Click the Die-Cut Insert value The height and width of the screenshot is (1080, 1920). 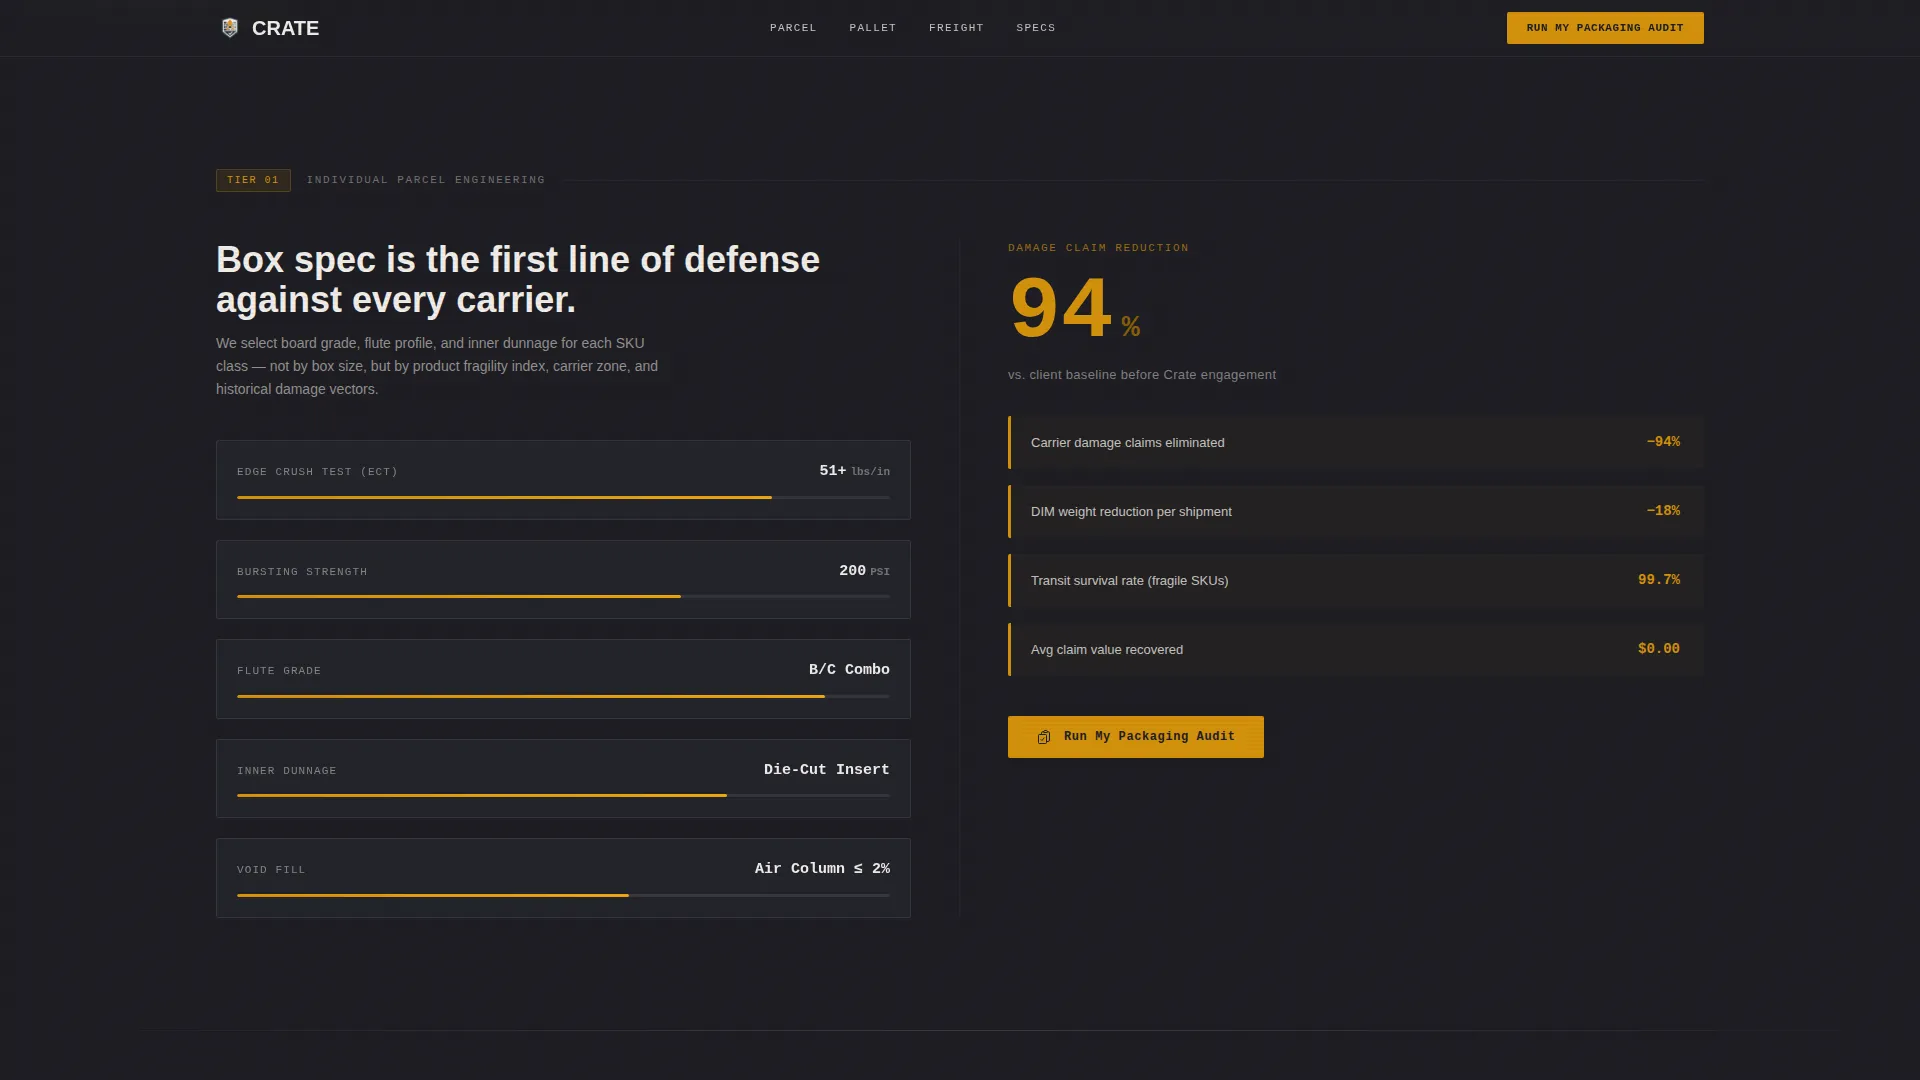(827, 770)
